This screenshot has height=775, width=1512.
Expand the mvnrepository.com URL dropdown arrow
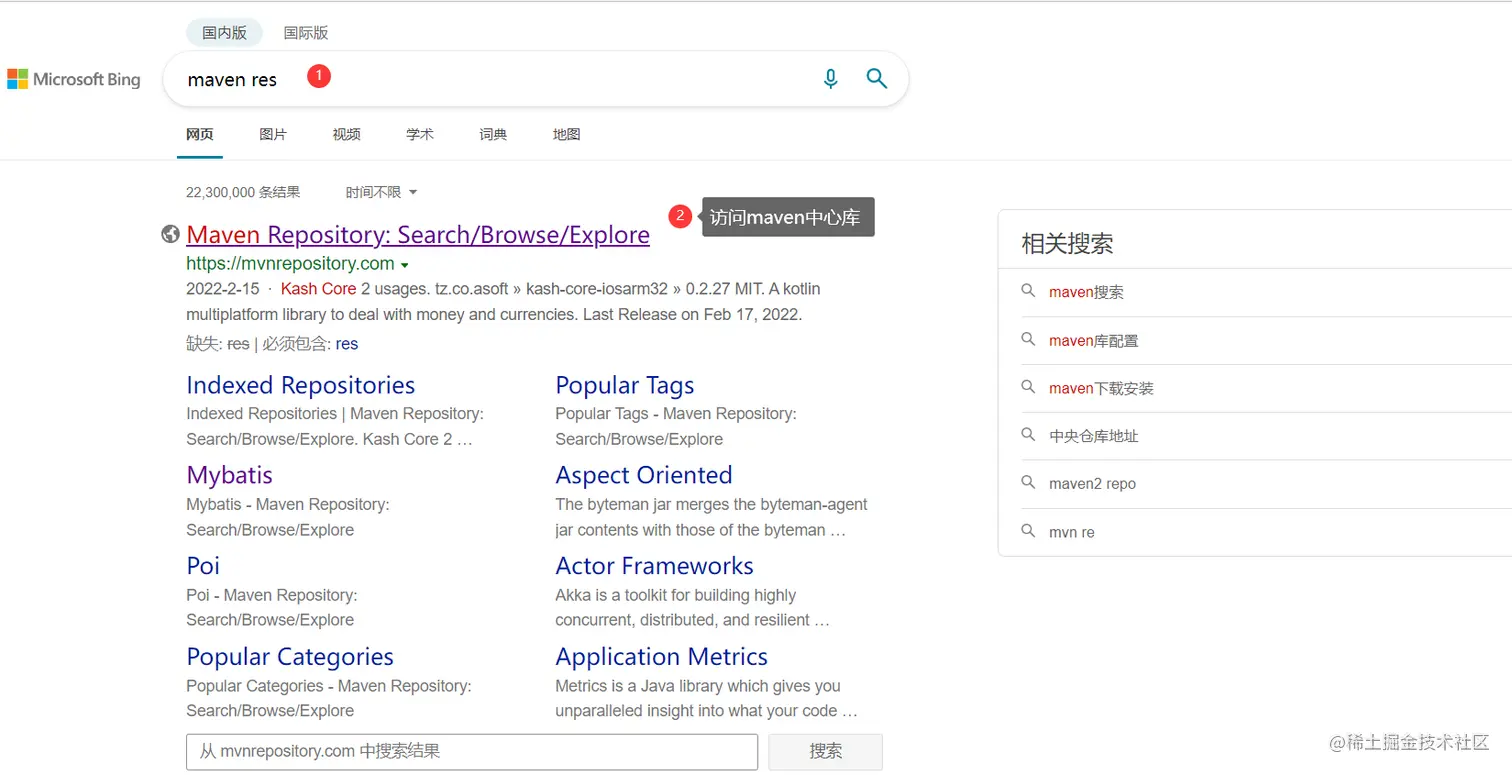pos(404,265)
